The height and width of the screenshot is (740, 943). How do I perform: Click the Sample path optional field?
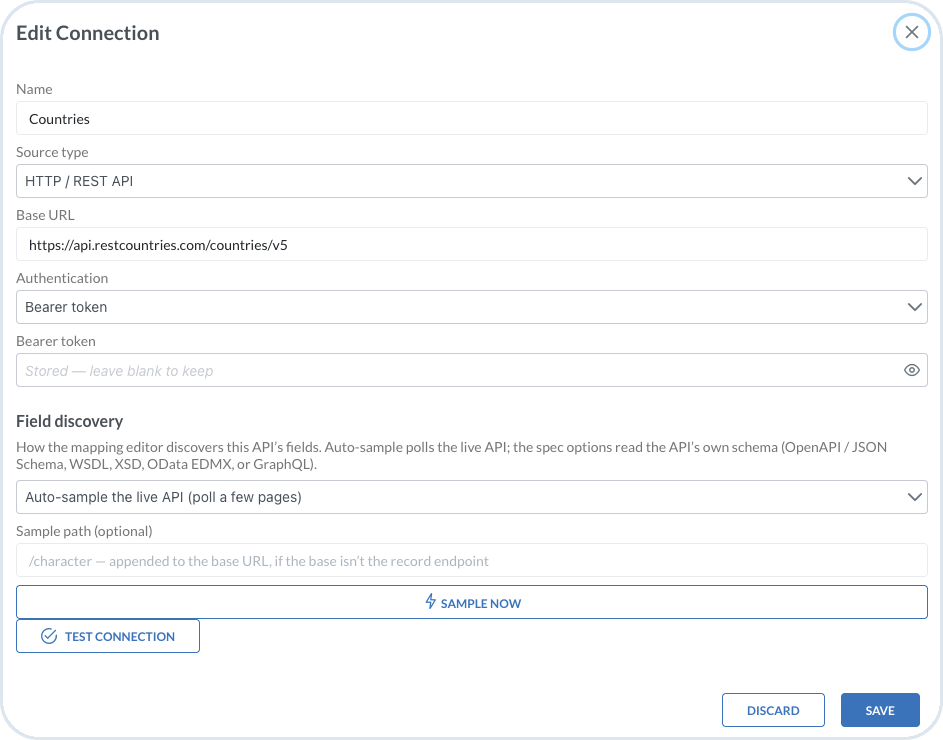[472, 561]
